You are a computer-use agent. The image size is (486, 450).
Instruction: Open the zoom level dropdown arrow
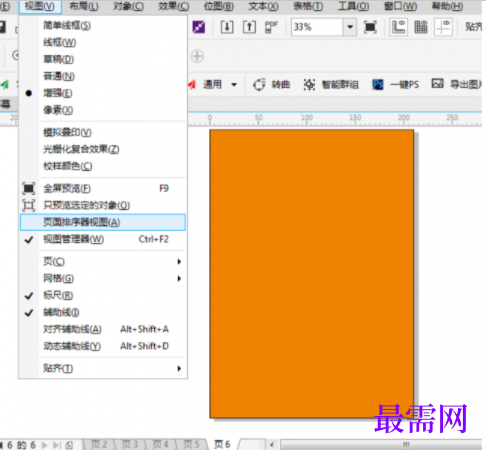point(350,27)
